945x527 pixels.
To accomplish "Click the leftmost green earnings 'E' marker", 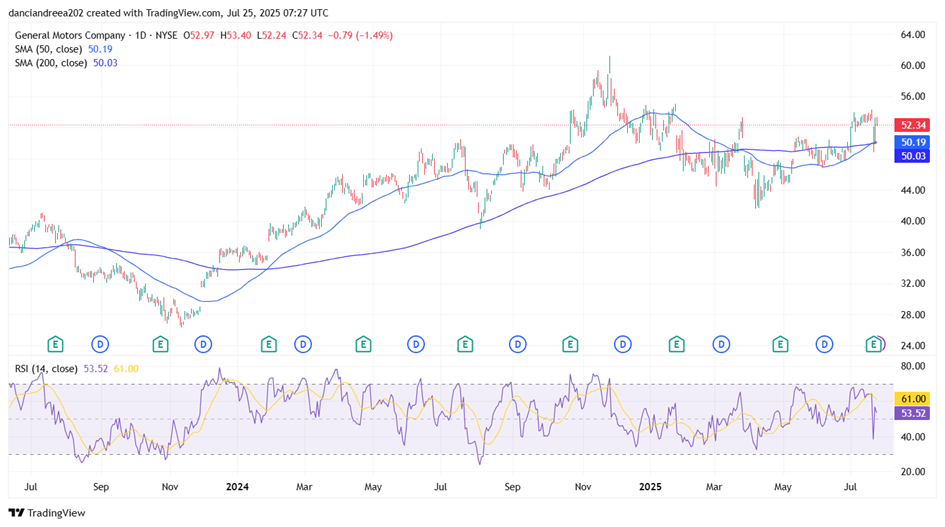I will pyautogui.click(x=56, y=344).
